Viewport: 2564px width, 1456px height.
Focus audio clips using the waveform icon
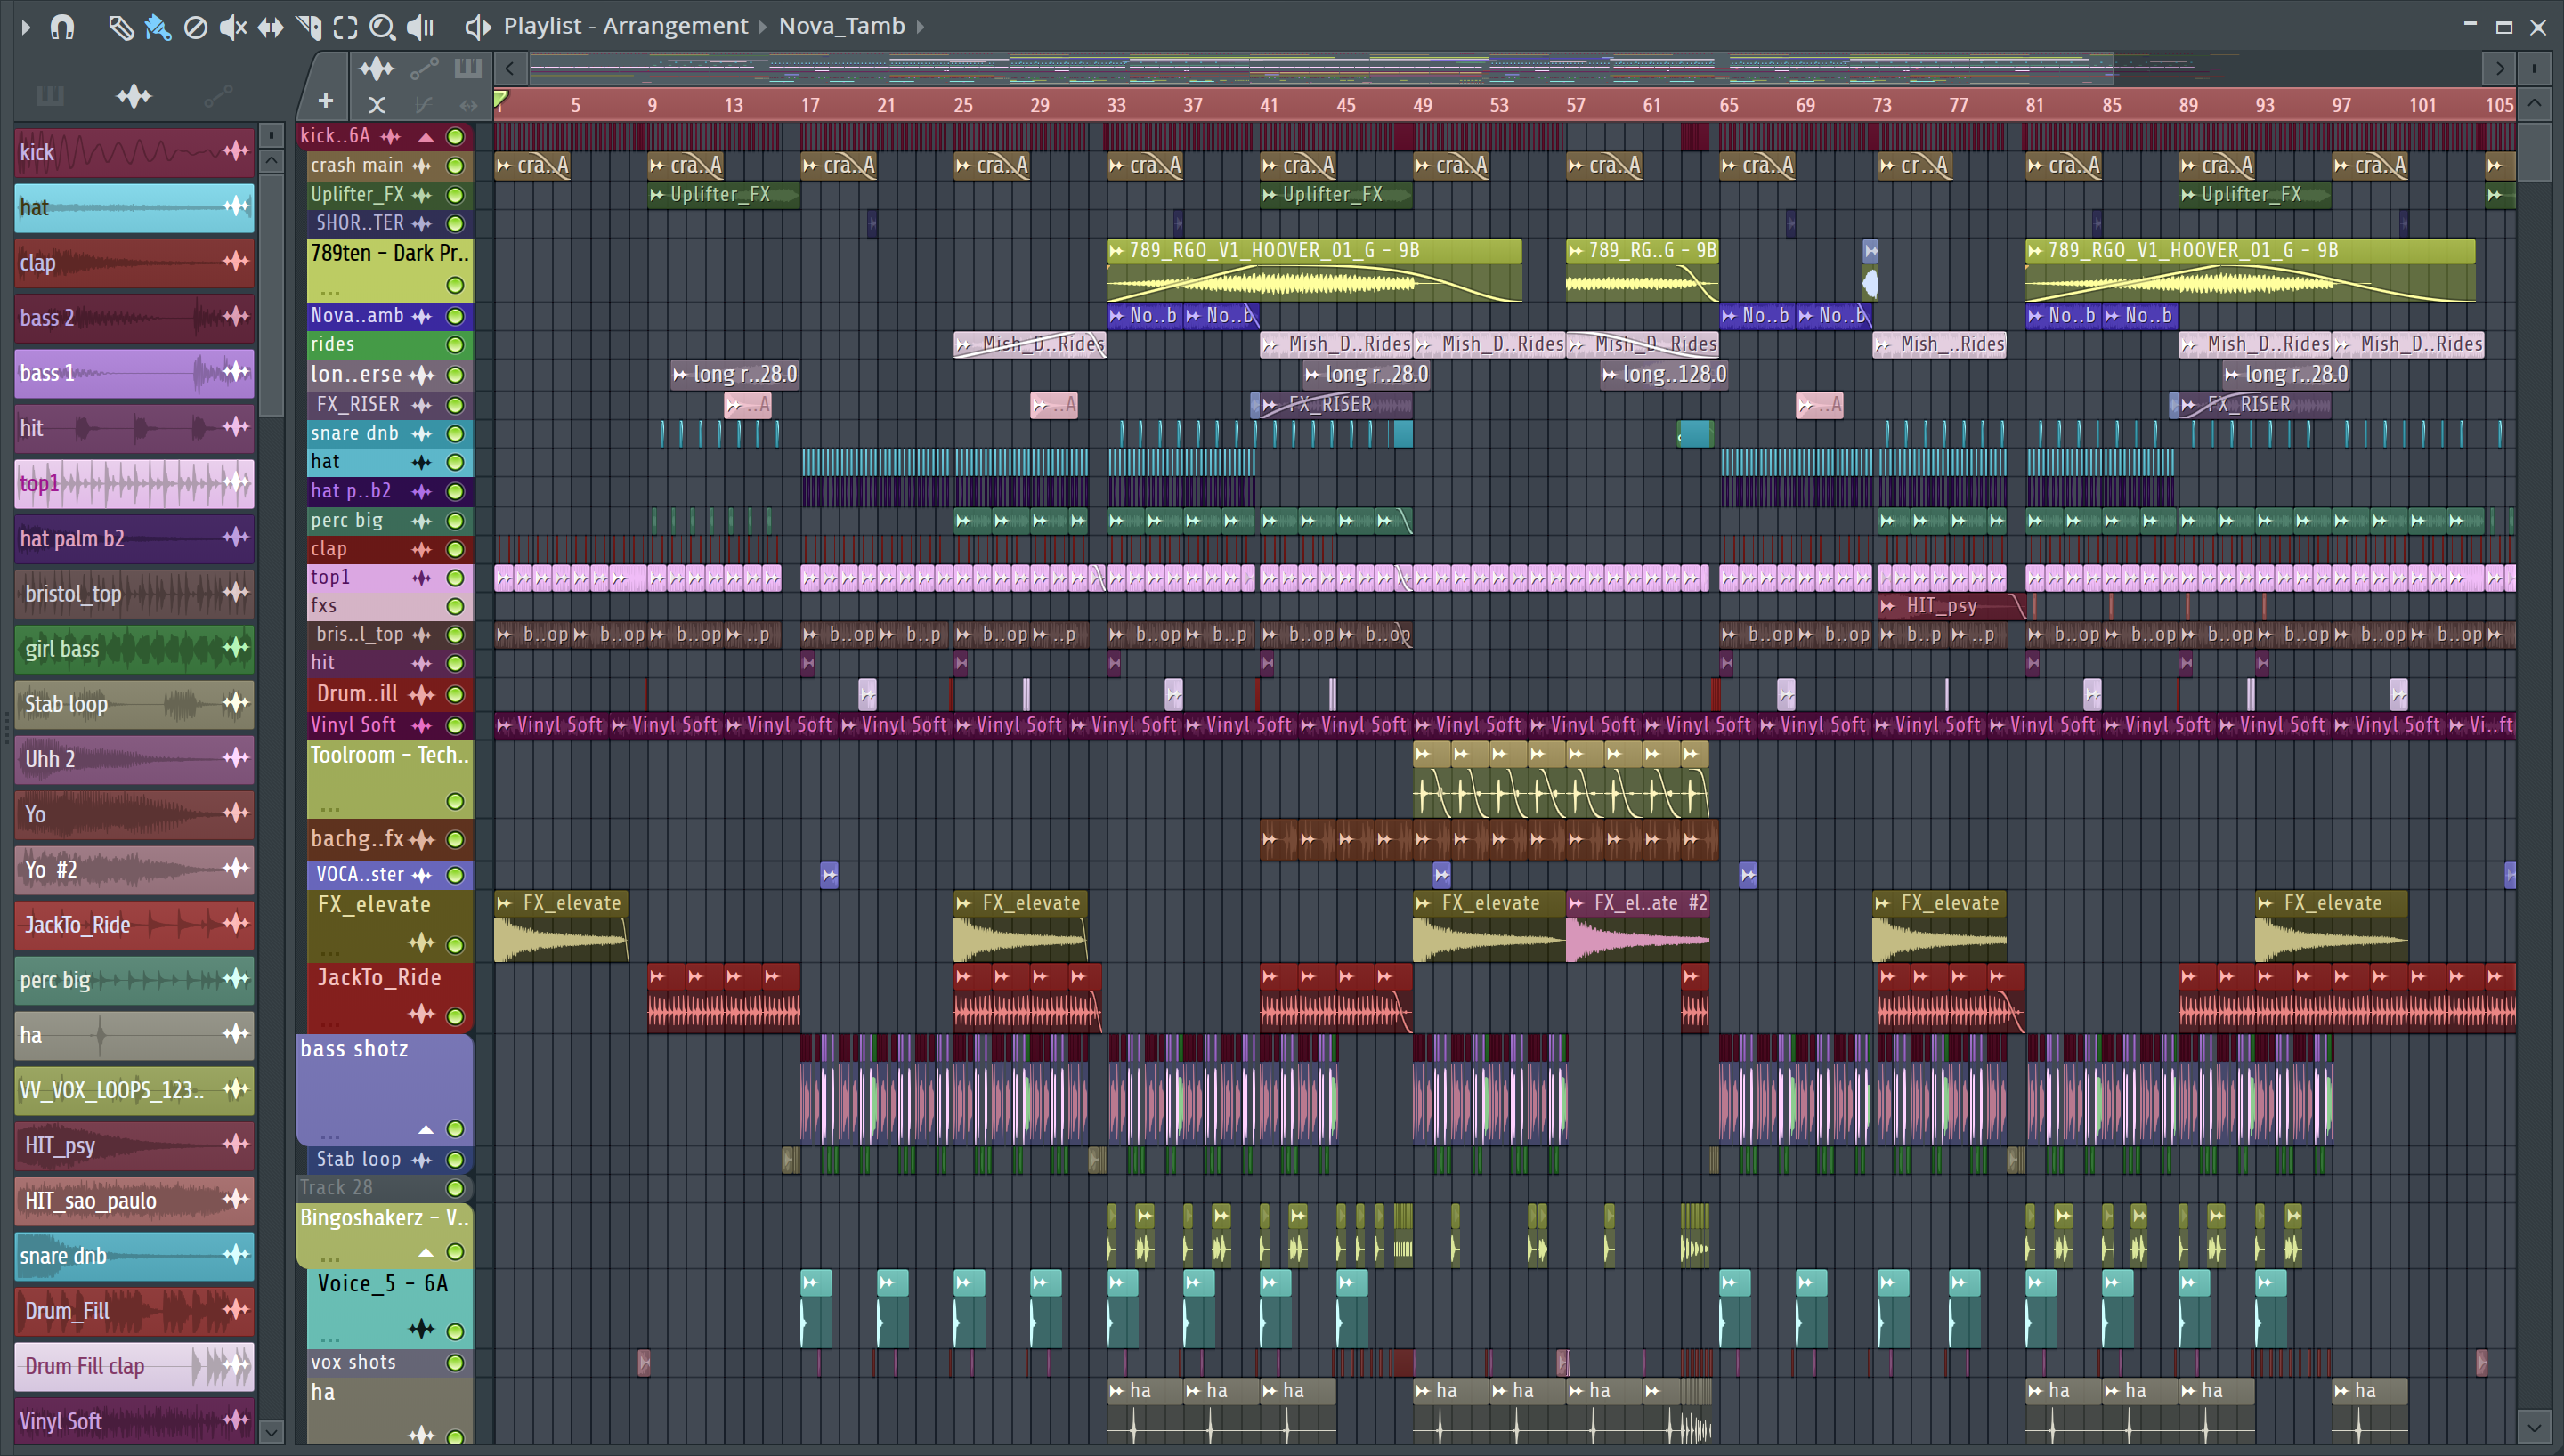[376, 69]
